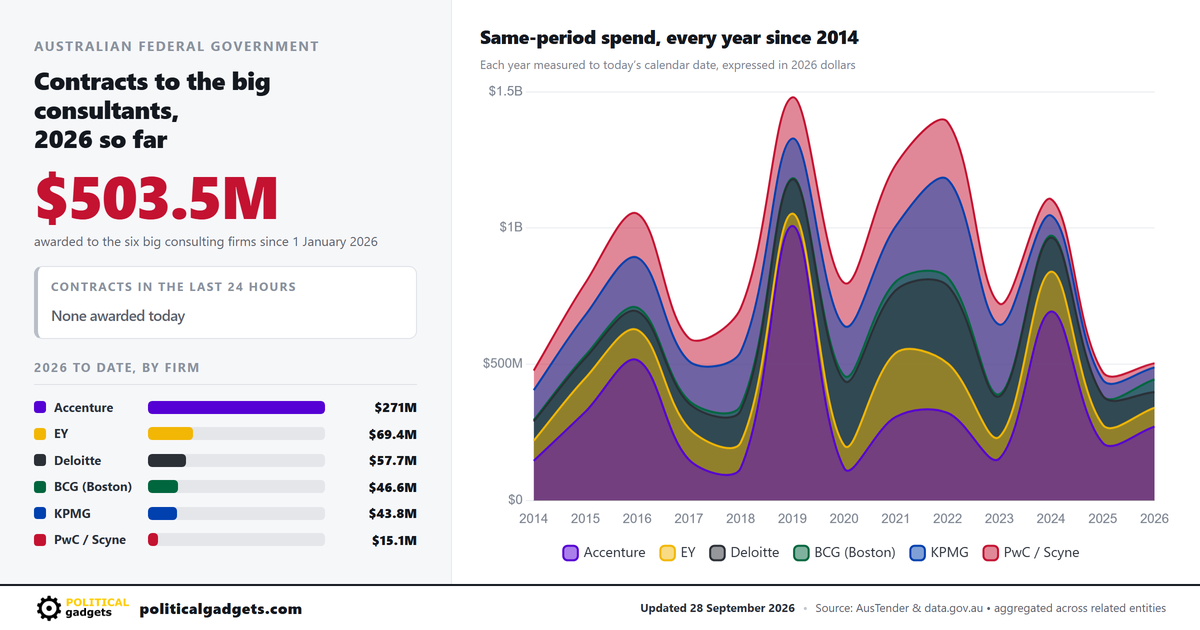Click the 2024 x-axis label

pos(1051,519)
